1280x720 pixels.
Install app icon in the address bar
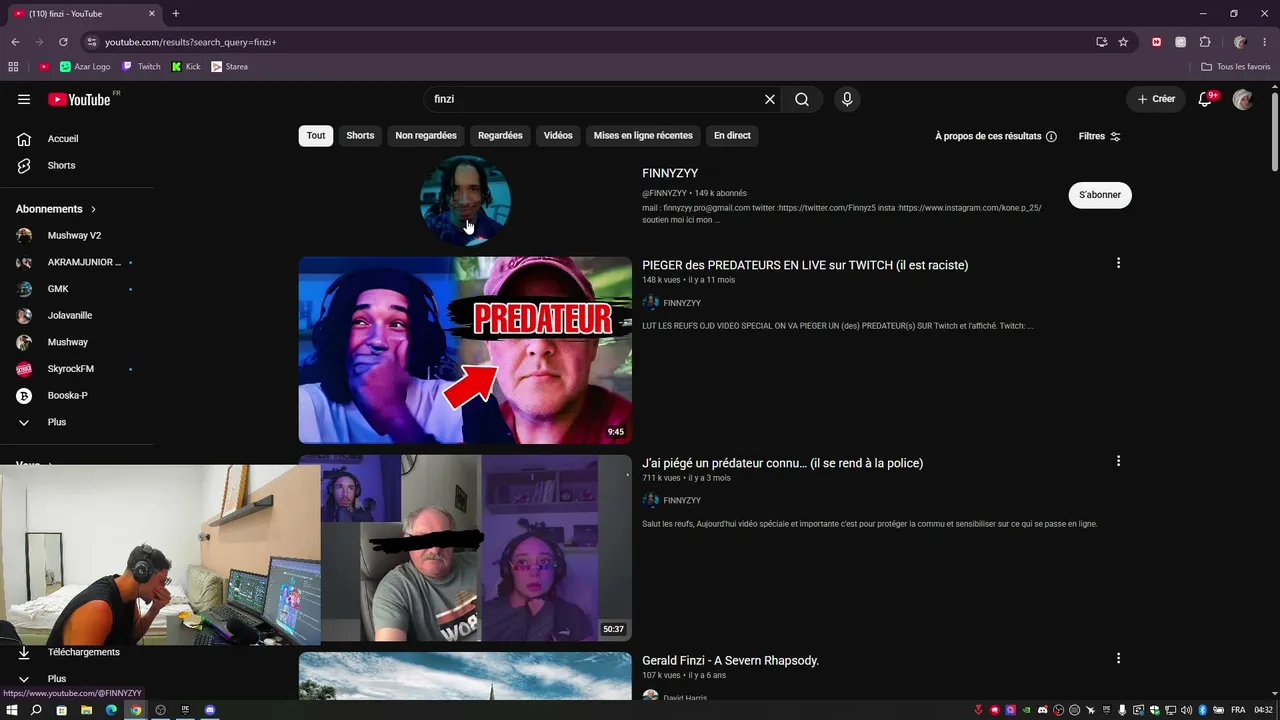click(x=1101, y=42)
